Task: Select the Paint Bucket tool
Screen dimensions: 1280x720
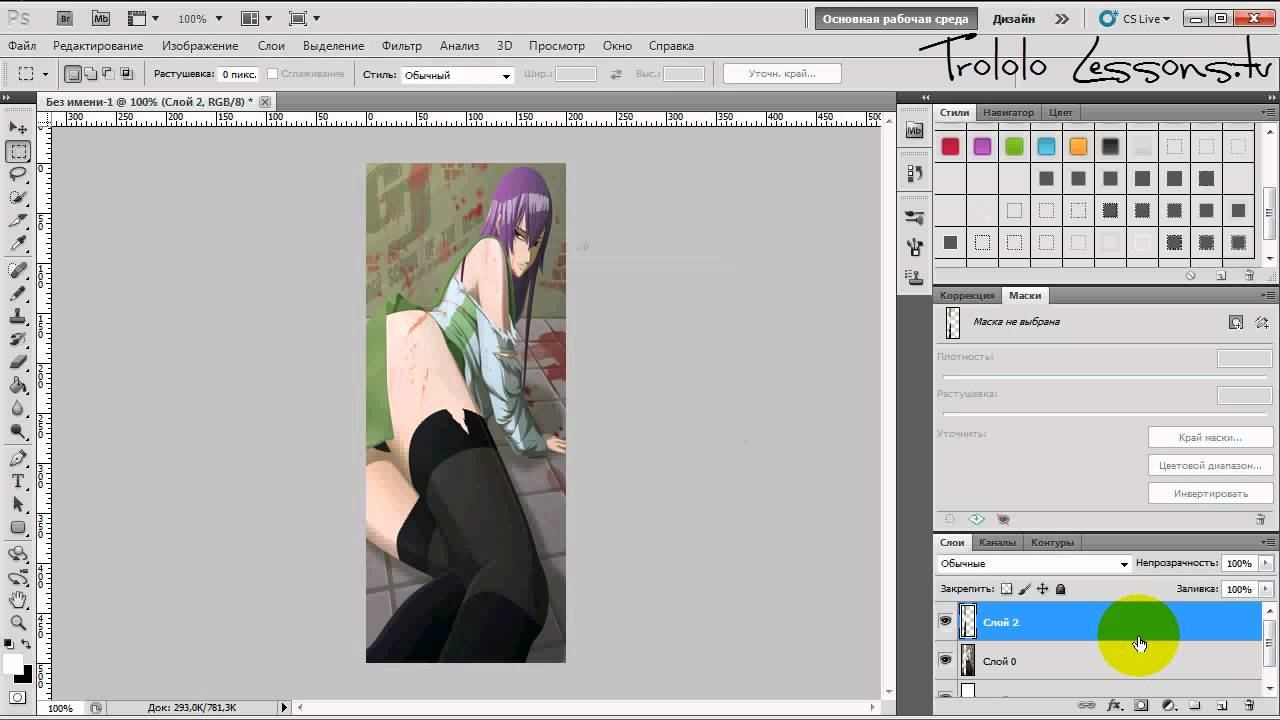Action: coord(18,385)
